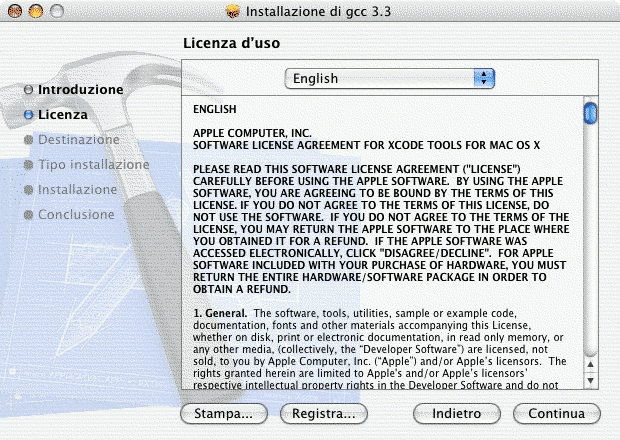Screen dimensions: 620x440
Task: Click the Introduzione step bullet icon
Action: pos(28,90)
